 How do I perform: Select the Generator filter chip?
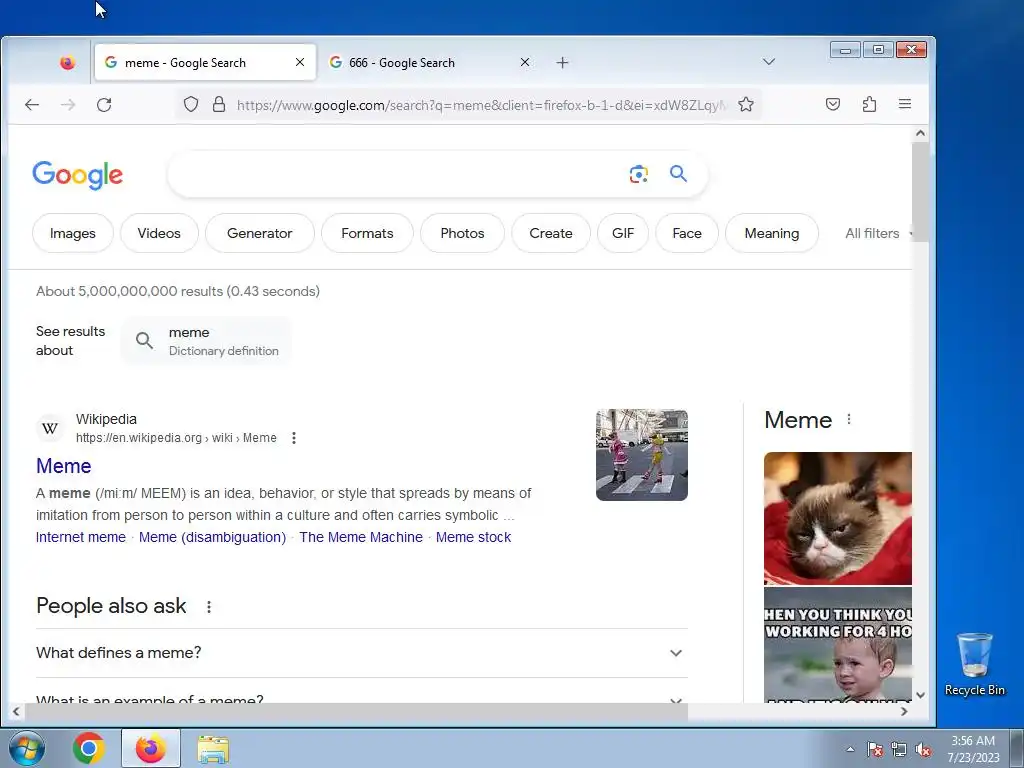coord(259,233)
